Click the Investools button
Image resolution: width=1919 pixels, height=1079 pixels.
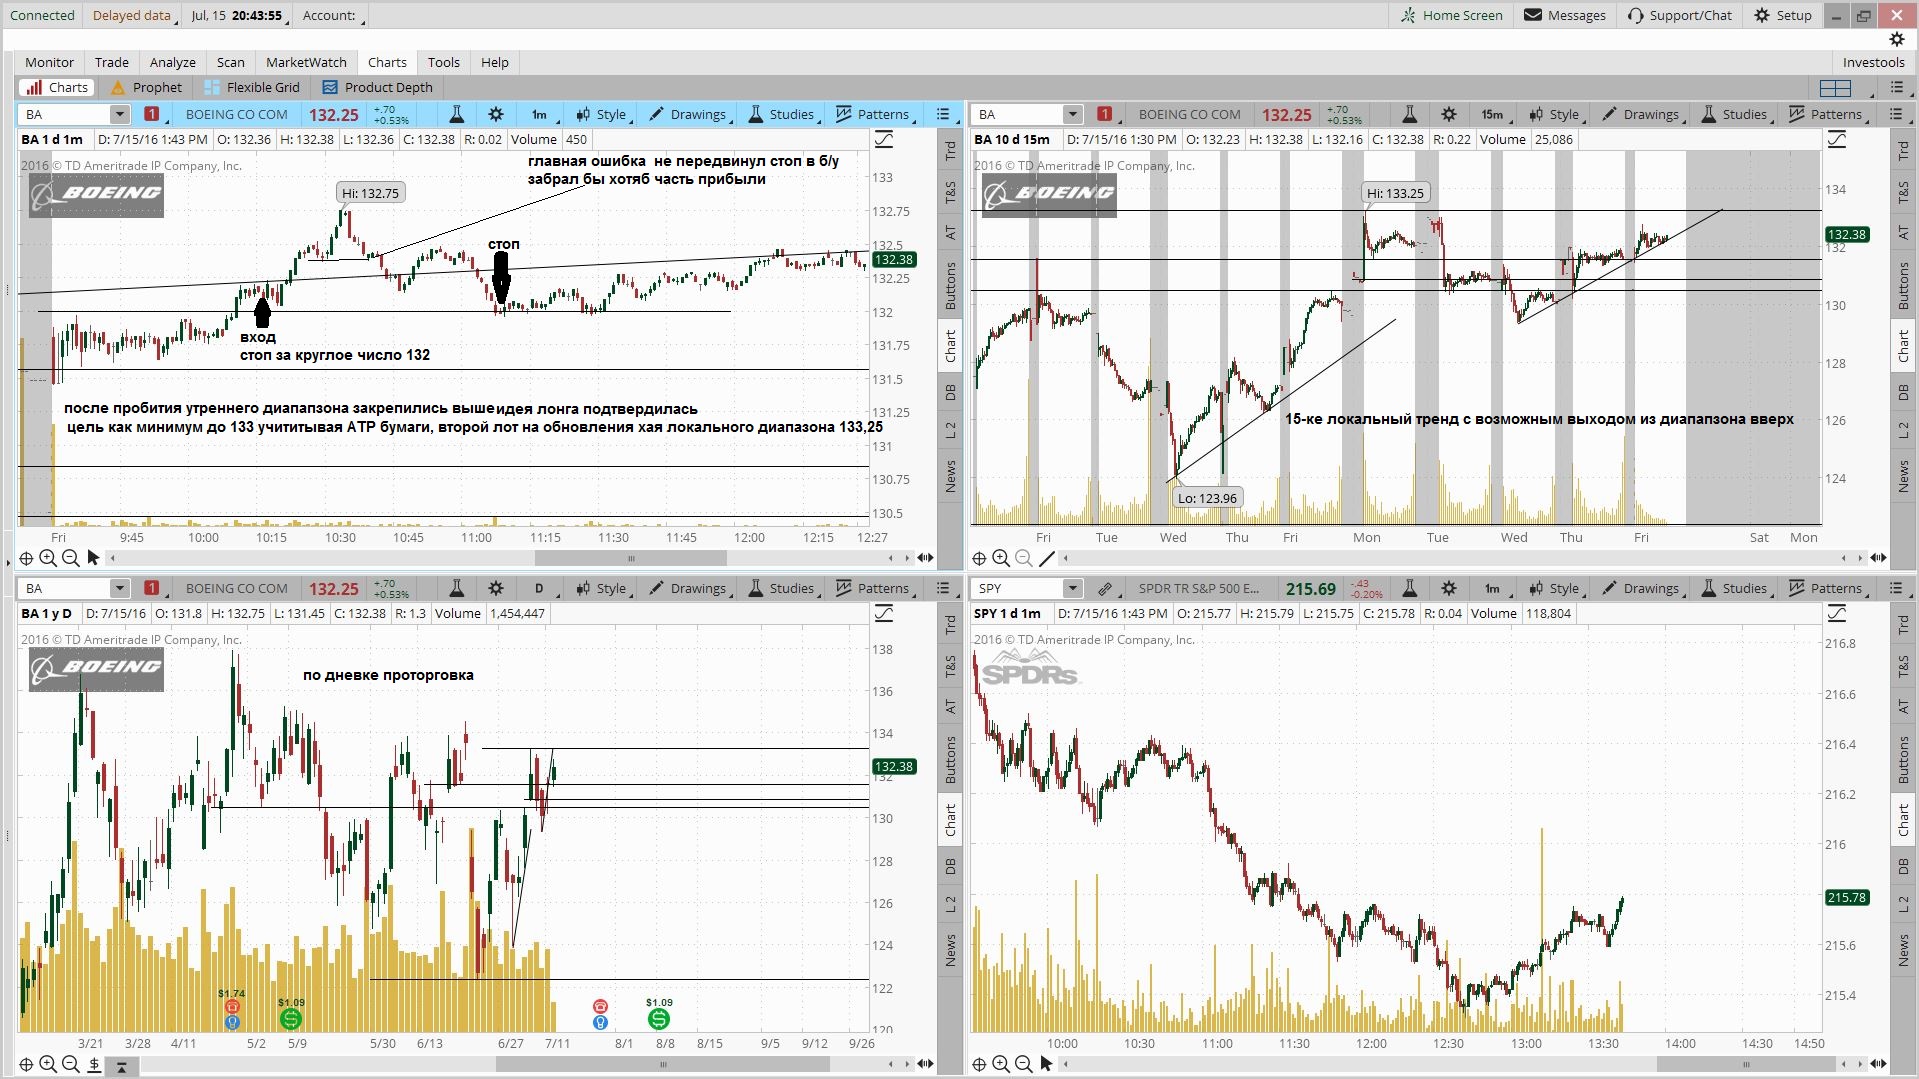tap(1874, 62)
